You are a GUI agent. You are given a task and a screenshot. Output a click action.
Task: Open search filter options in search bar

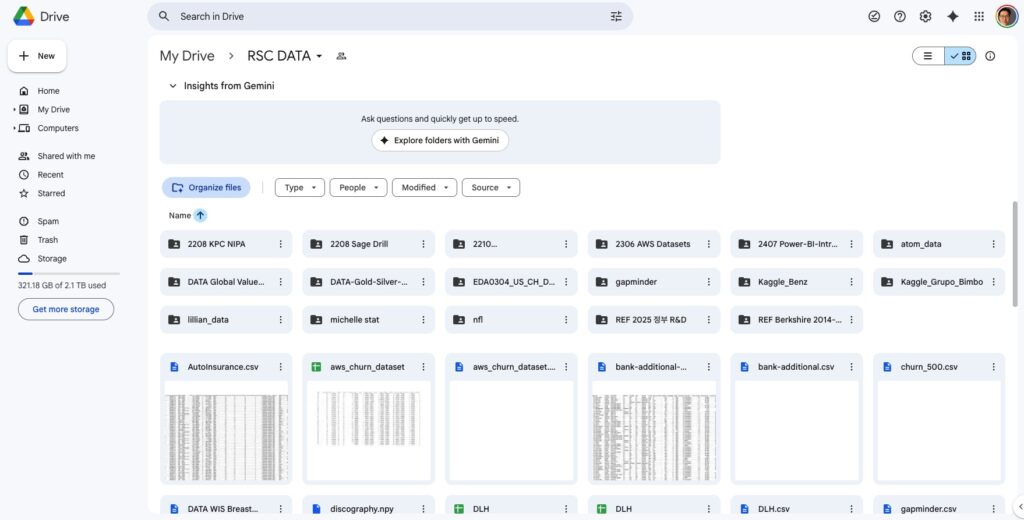click(x=616, y=17)
